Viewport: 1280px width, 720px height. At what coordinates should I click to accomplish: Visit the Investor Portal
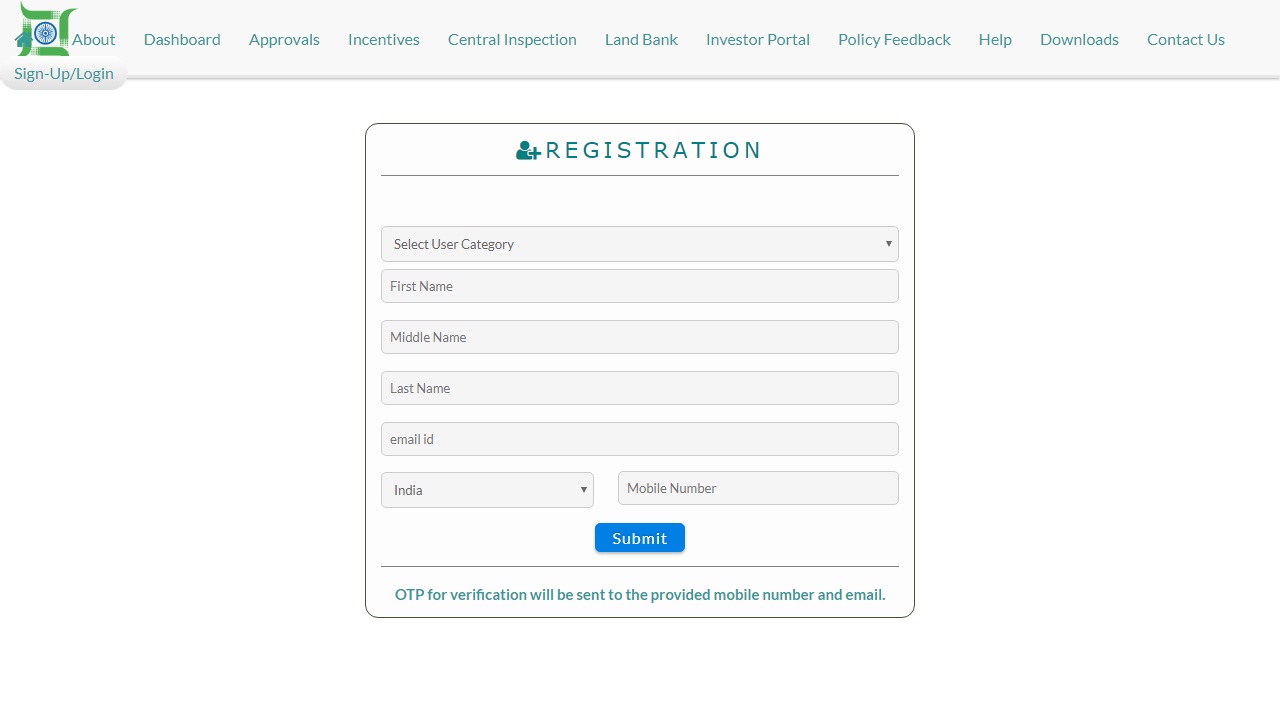coord(757,40)
